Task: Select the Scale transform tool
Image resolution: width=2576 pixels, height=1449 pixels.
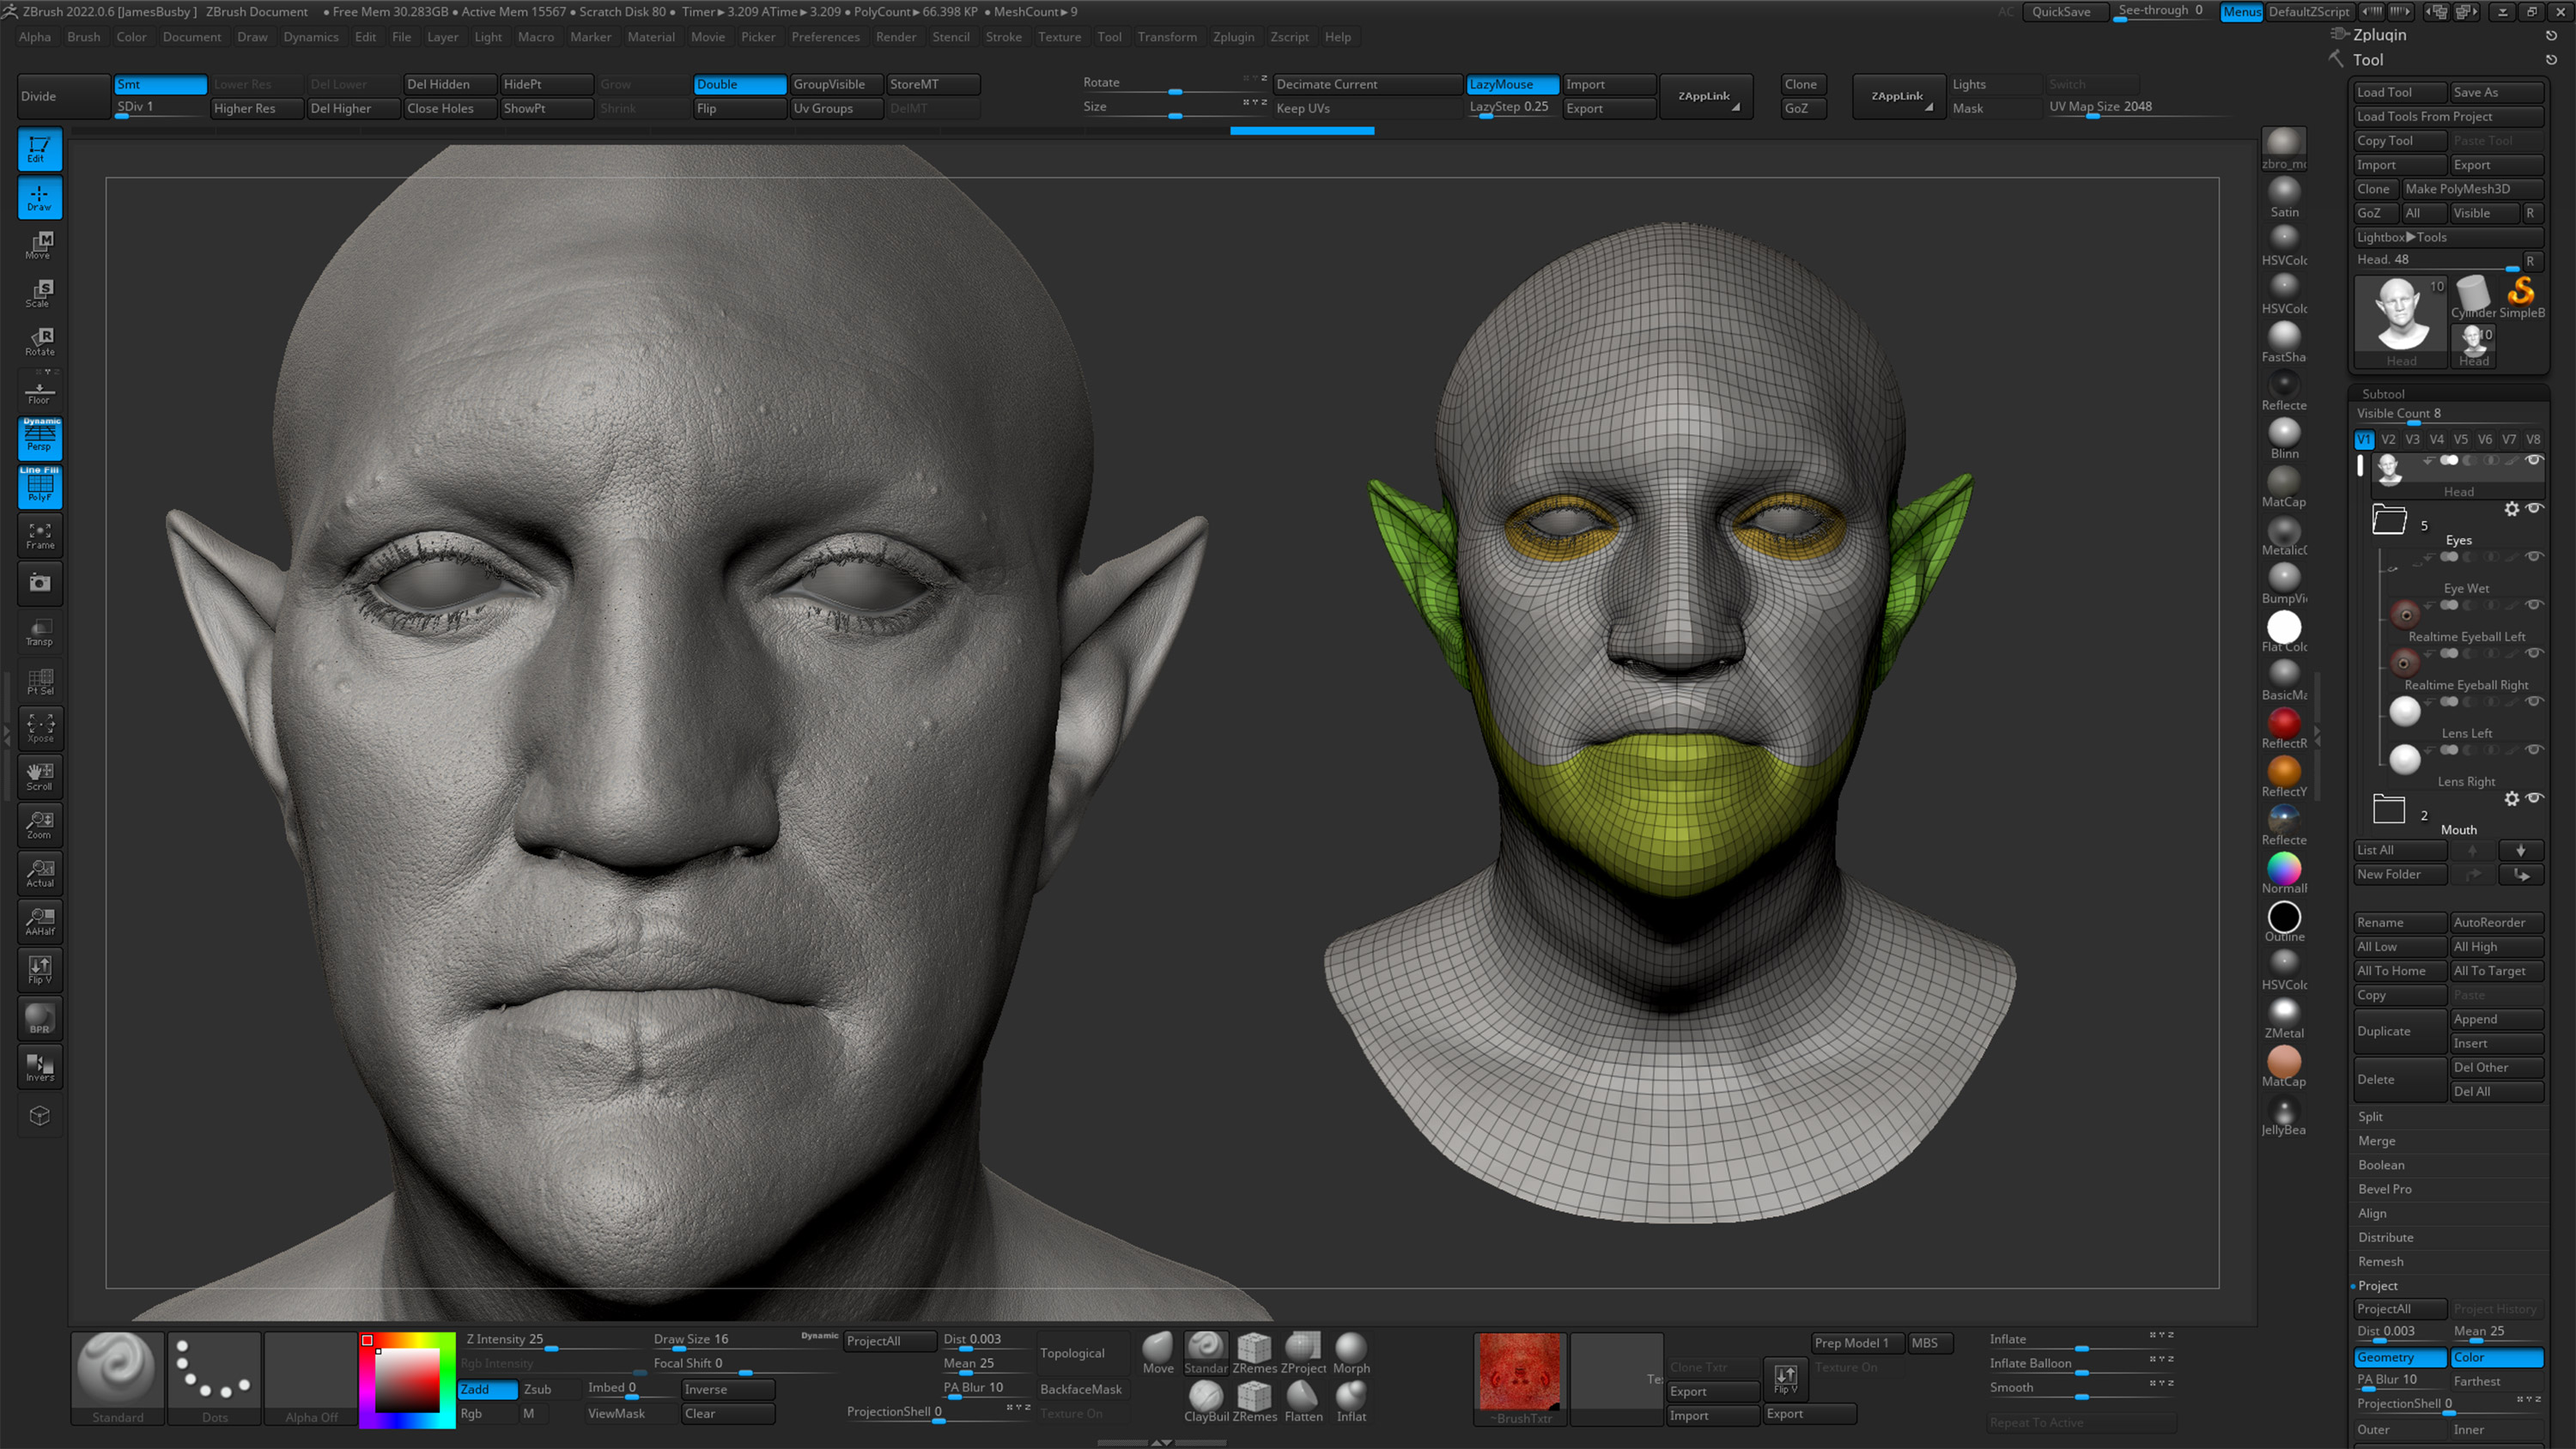Action: tap(40, 293)
